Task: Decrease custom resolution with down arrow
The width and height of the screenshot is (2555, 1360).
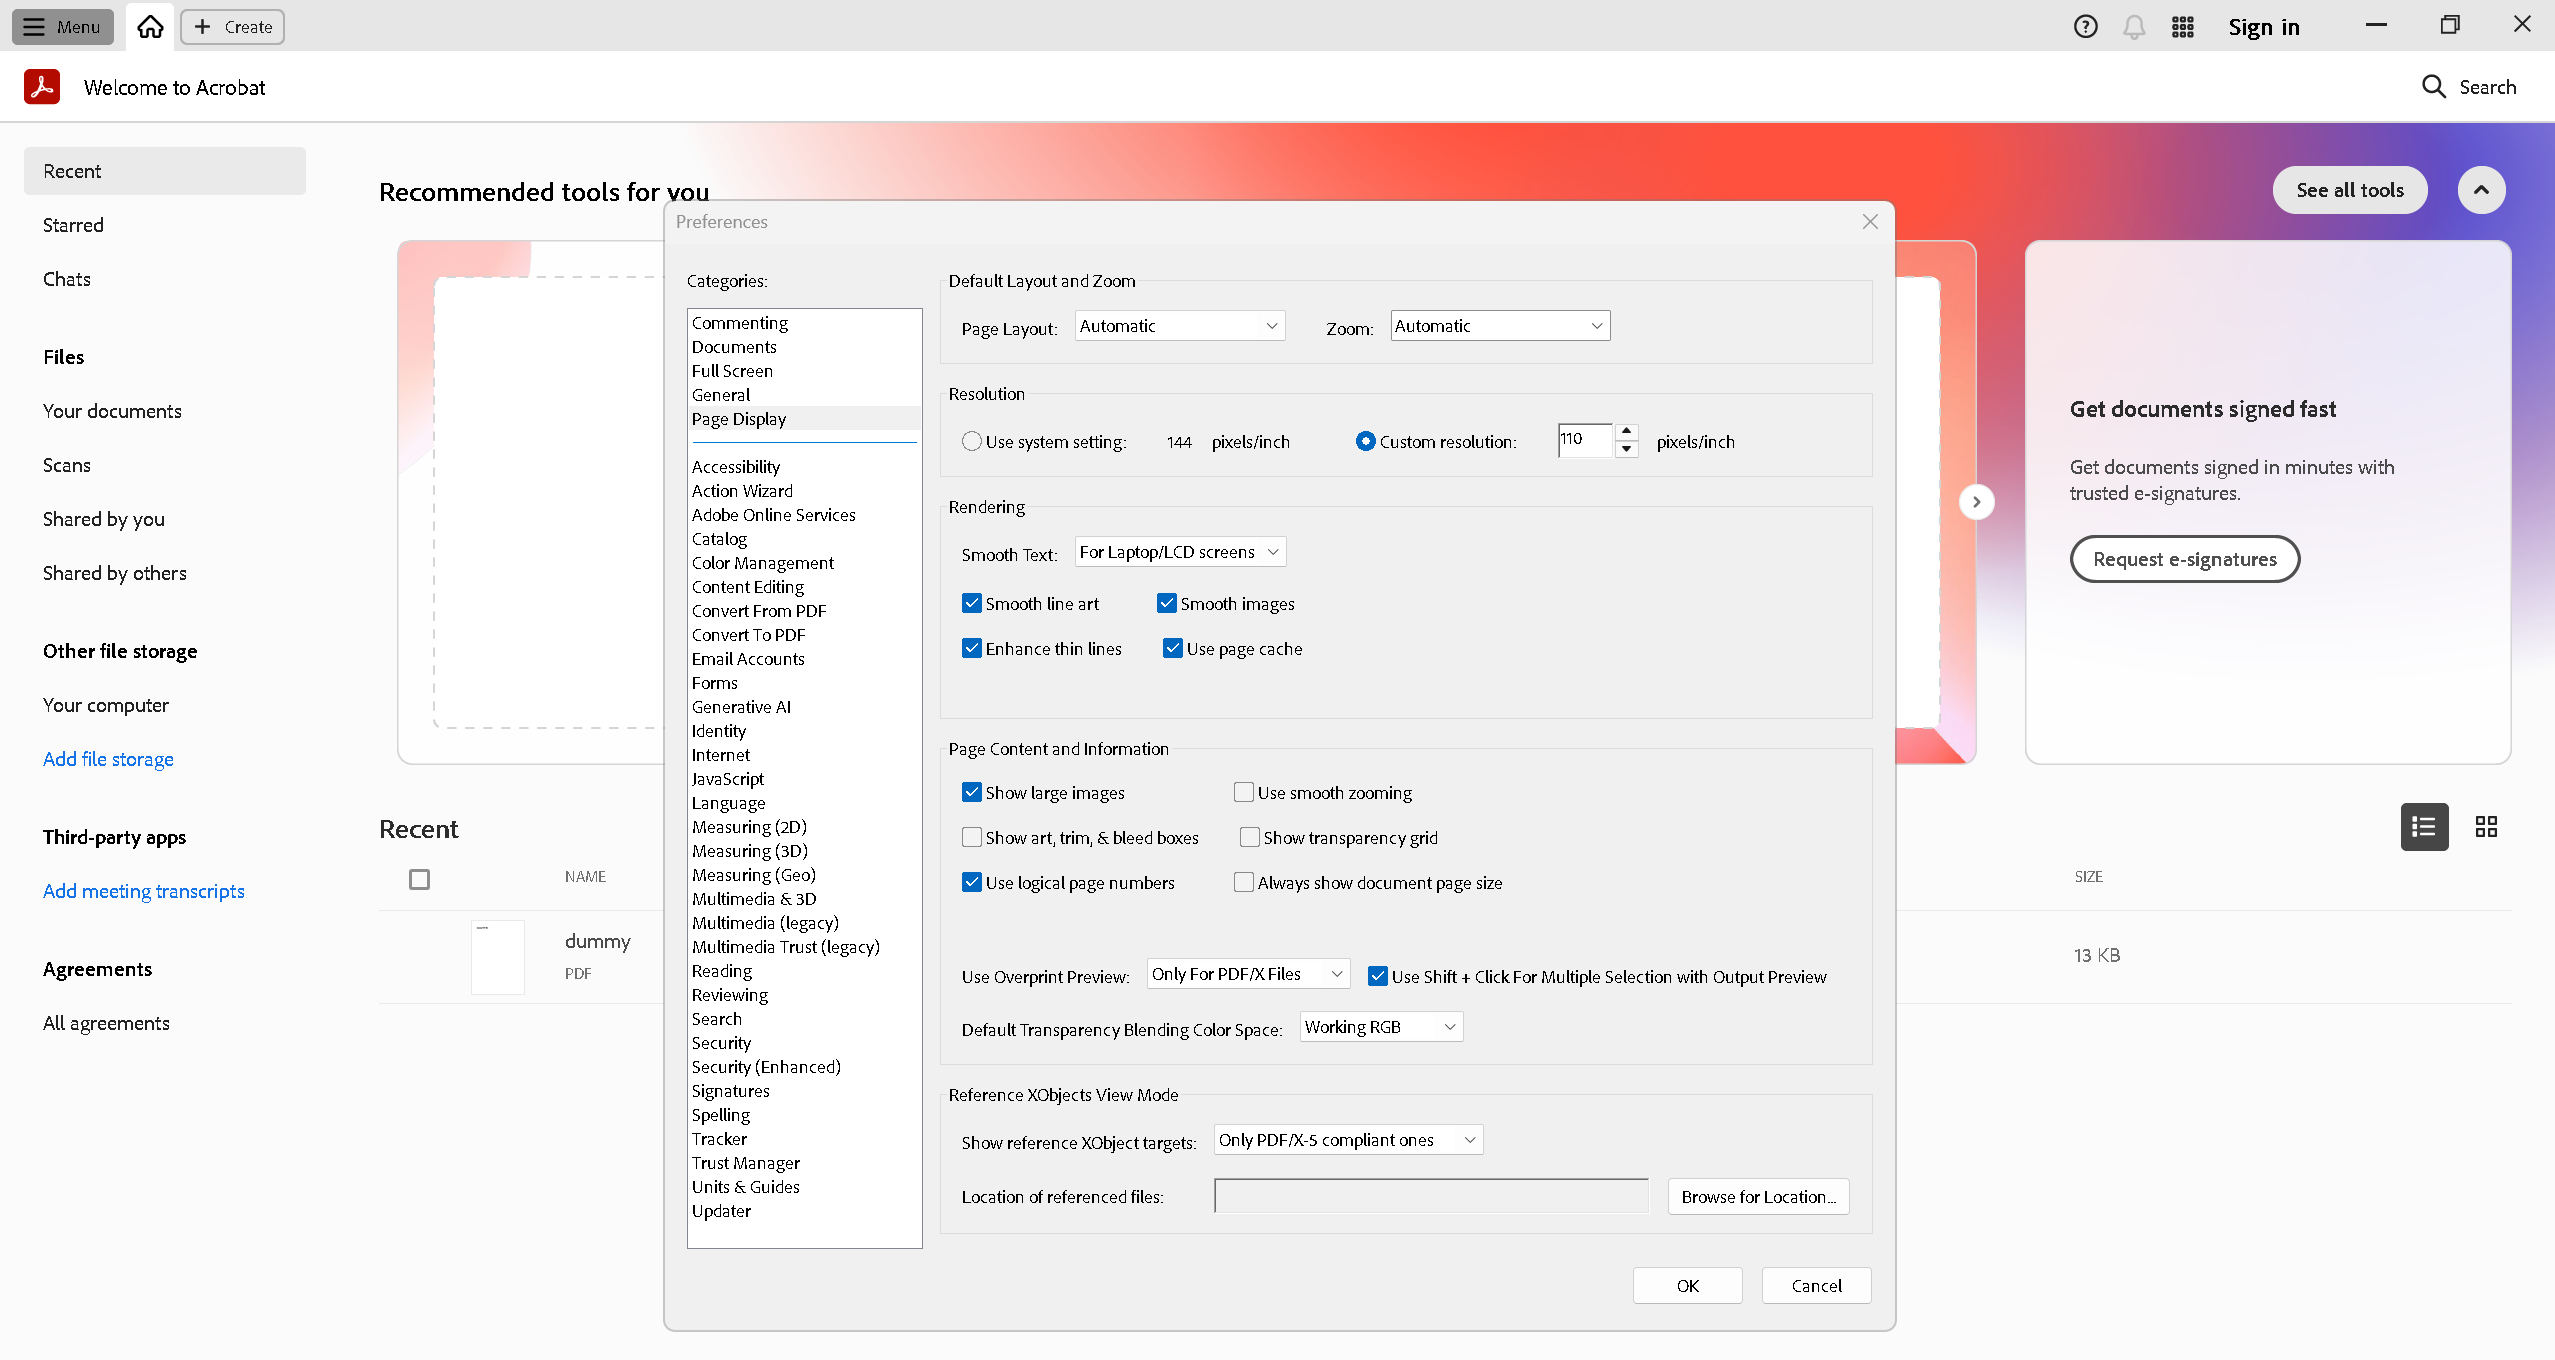Action: 1626,449
